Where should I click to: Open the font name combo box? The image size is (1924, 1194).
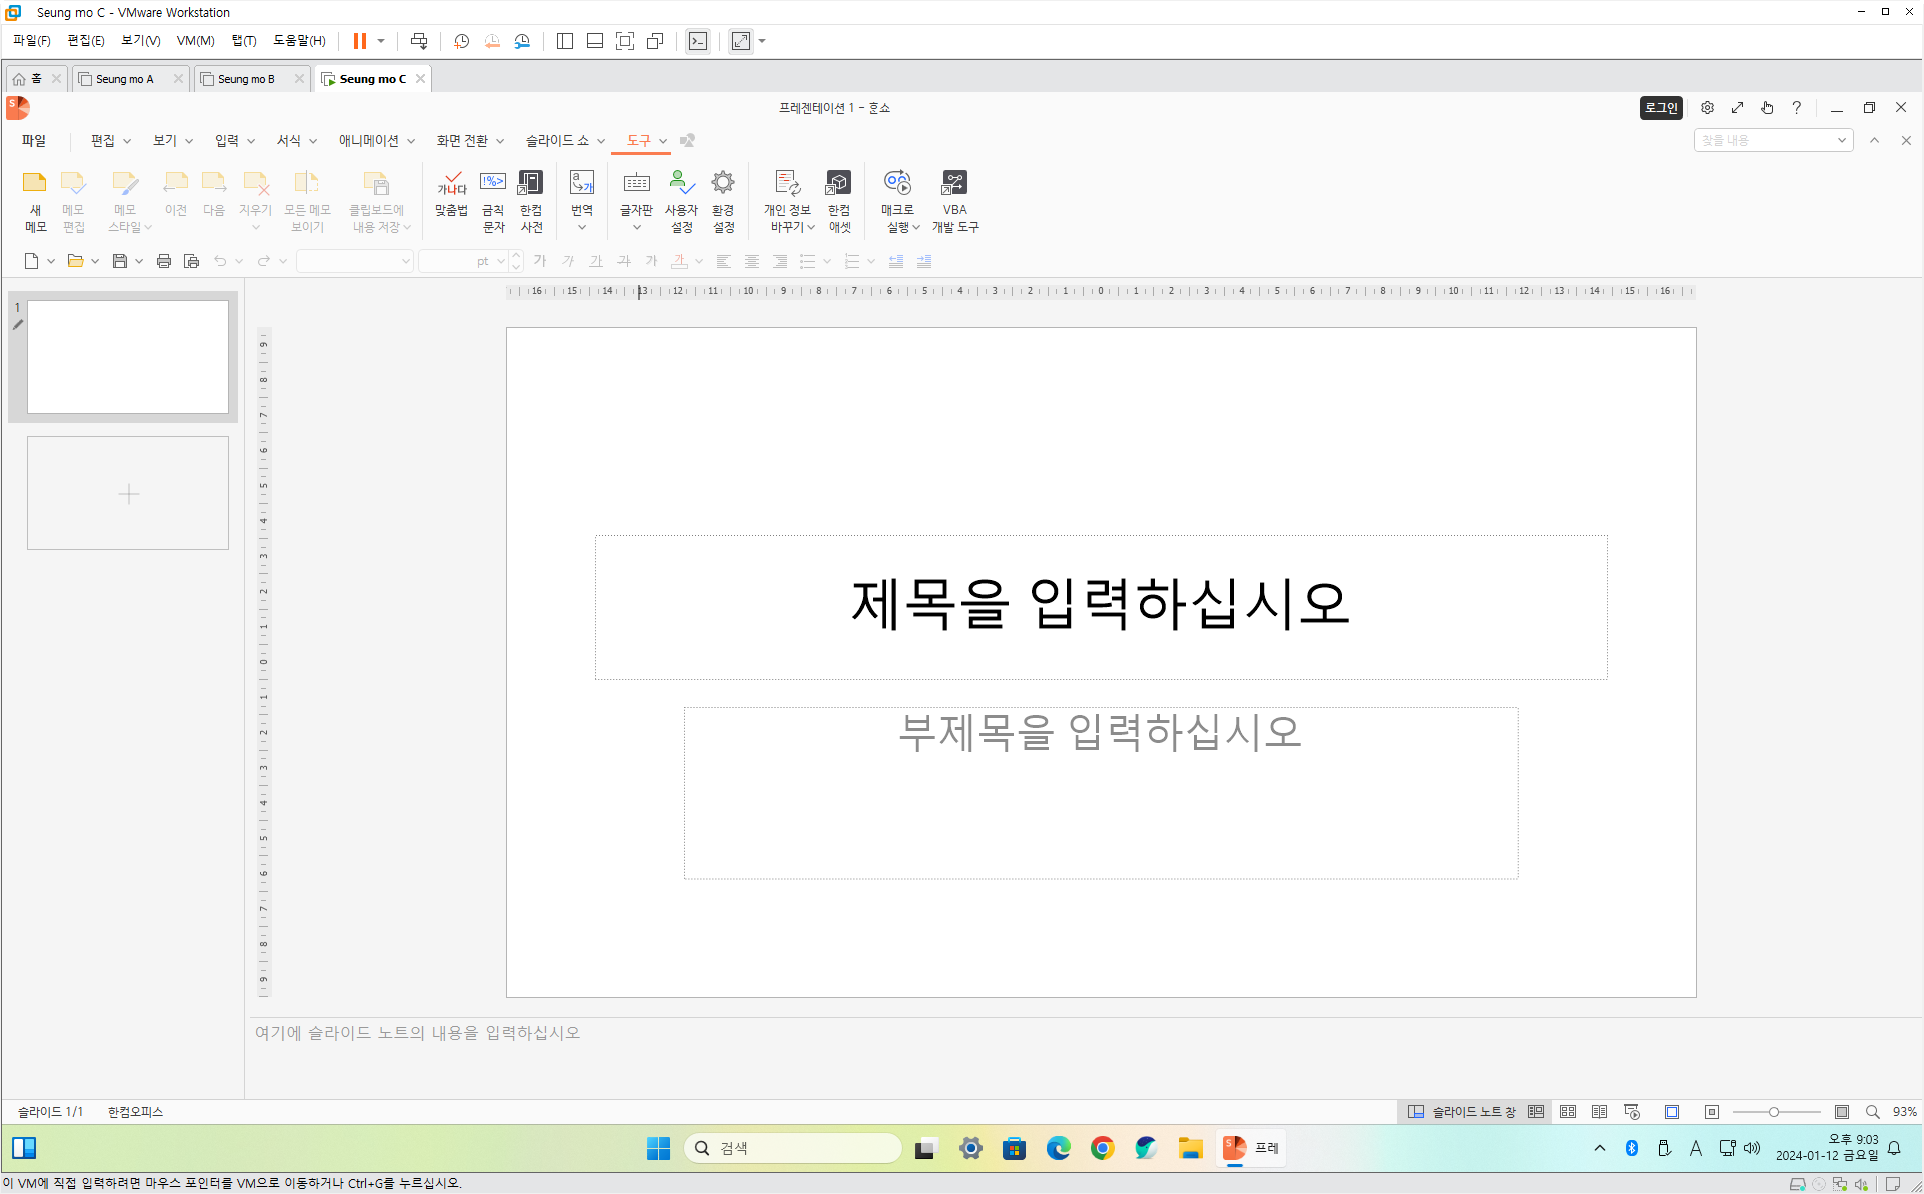click(355, 261)
